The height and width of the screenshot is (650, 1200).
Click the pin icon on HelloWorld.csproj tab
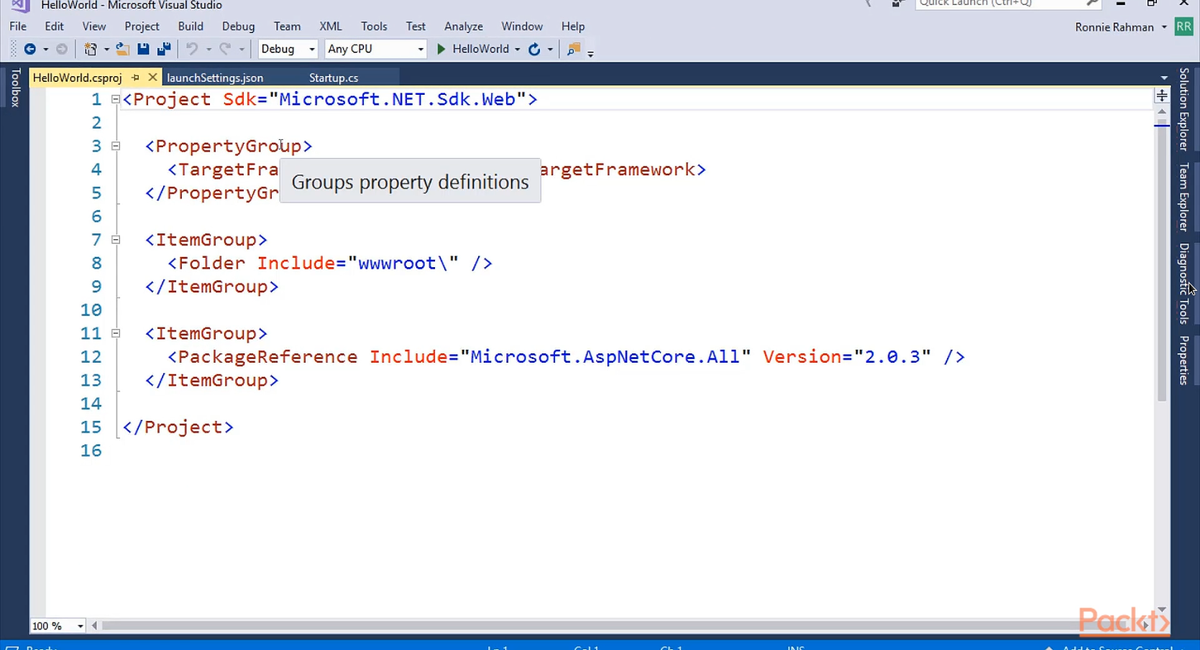click(x=134, y=78)
